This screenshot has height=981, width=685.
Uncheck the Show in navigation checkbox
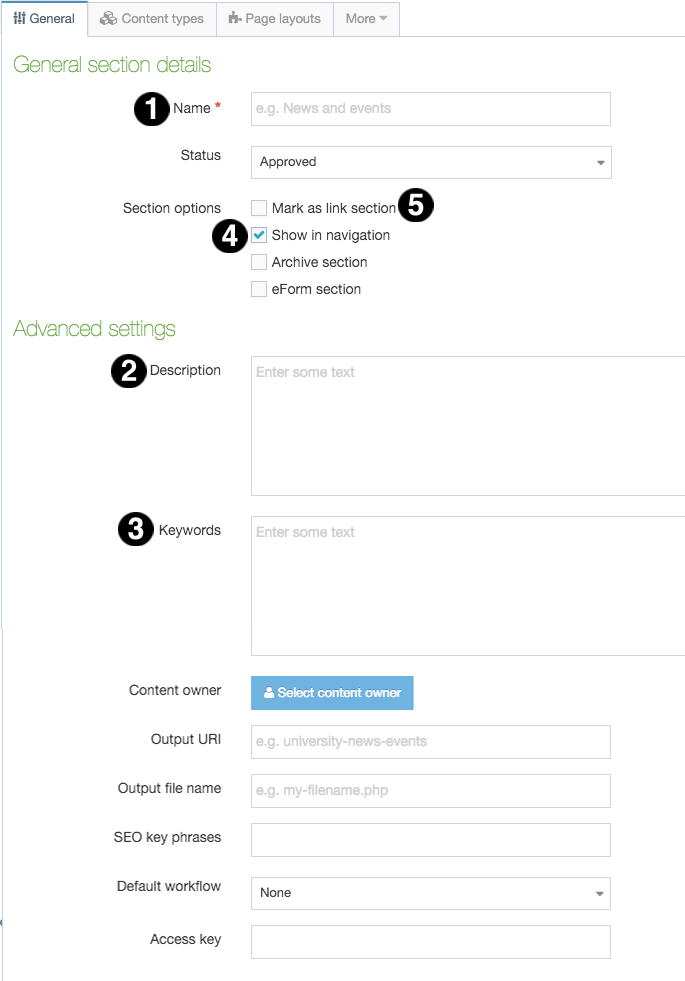(x=259, y=235)
